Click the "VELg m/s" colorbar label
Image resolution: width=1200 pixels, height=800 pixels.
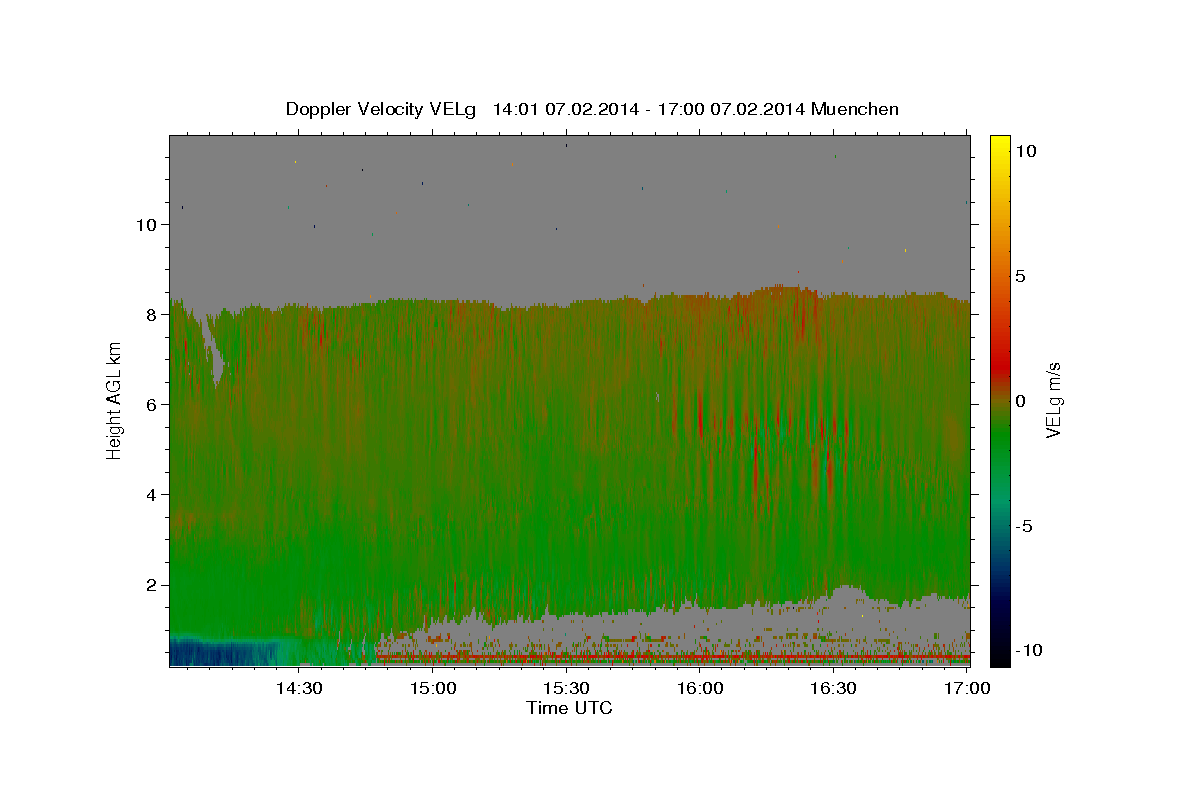tap(1052, 401)
